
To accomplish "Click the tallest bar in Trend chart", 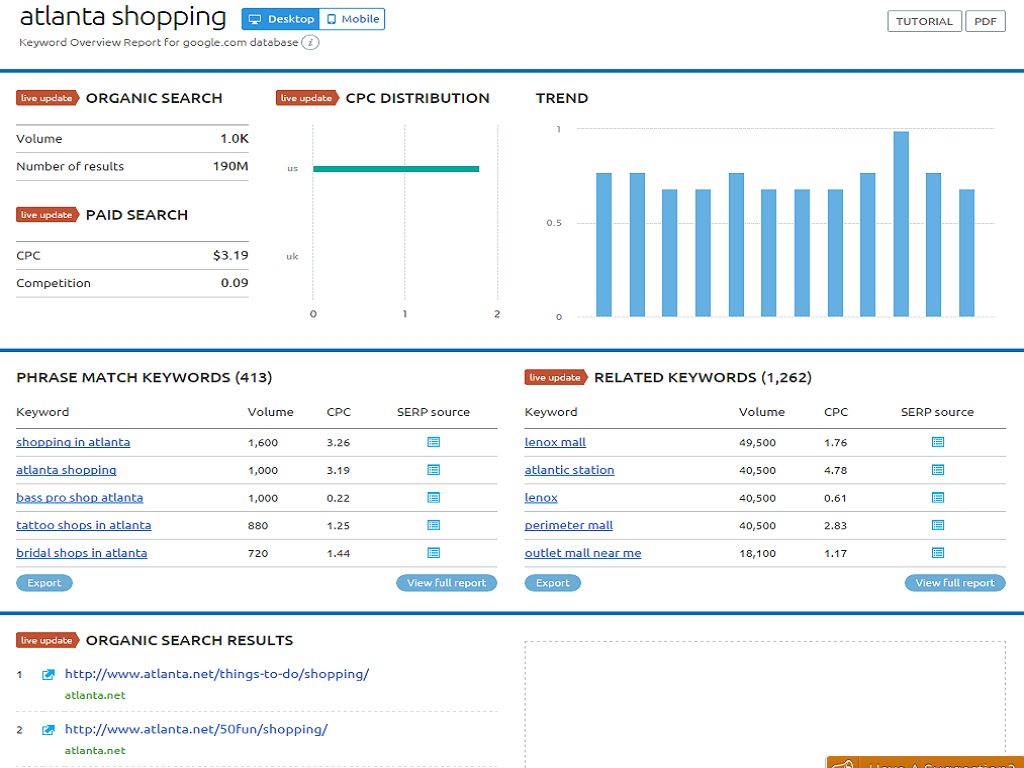I will pyautogui.click(x=901, y=224).
